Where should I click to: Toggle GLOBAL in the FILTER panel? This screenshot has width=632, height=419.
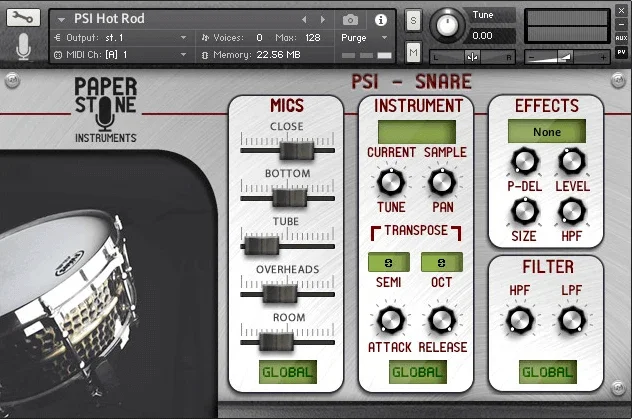click(547, 372)
